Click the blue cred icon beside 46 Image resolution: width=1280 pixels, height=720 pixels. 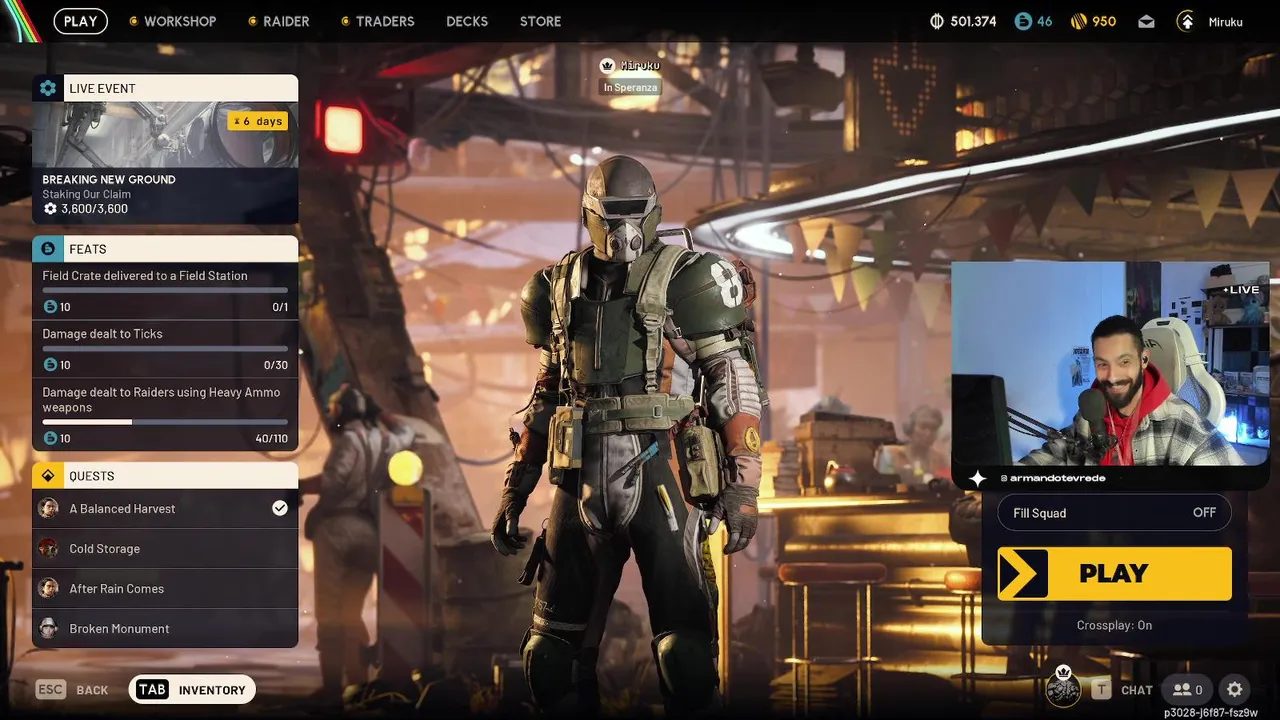[1022, 21]
